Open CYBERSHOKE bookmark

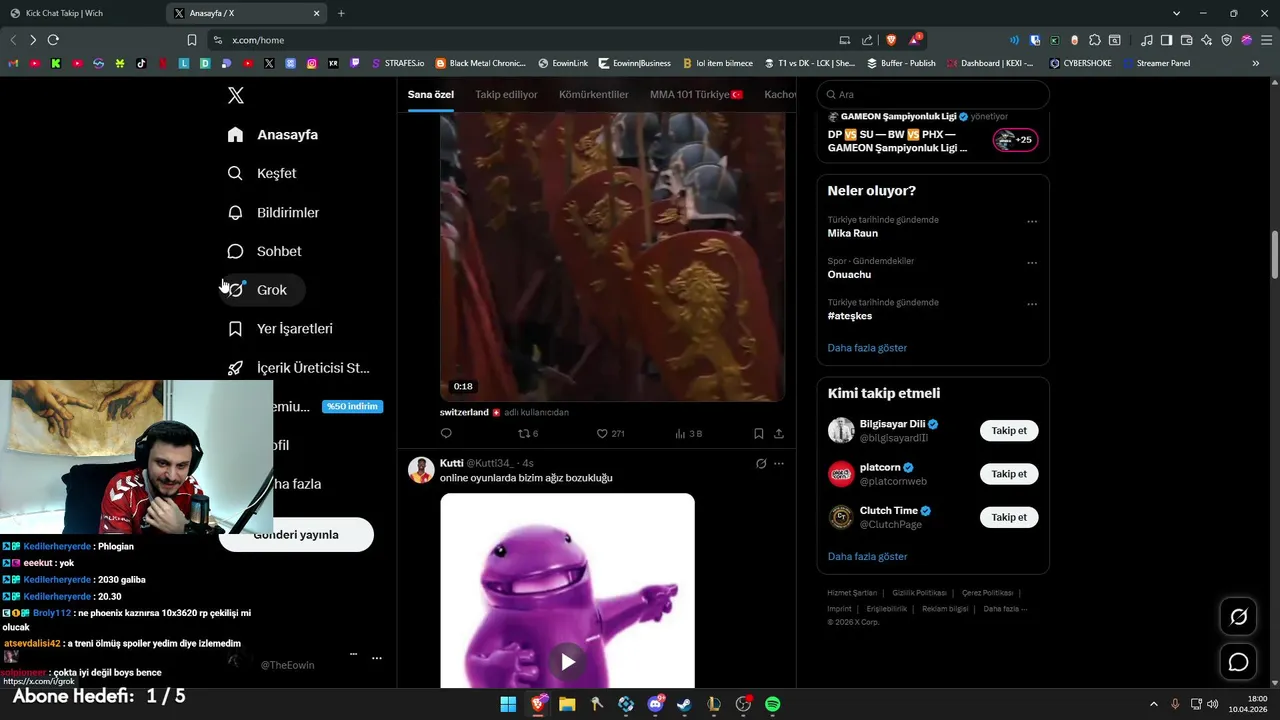[1081, 63]
